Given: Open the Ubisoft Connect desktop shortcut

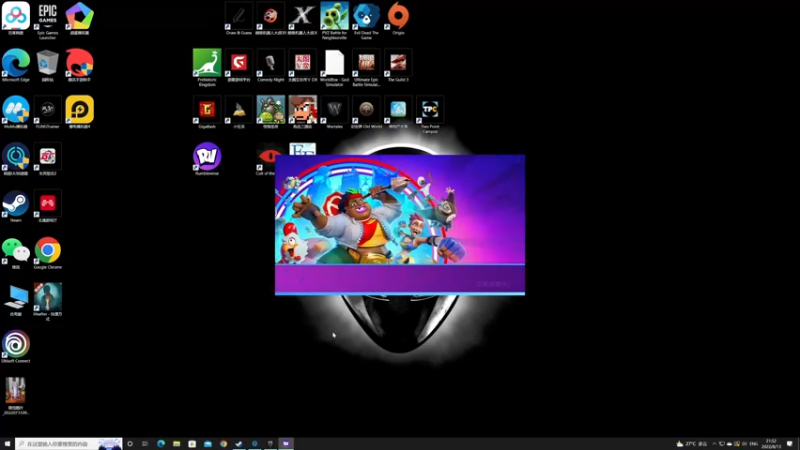Looking at the screenshot, I should [x=16, y=346].
